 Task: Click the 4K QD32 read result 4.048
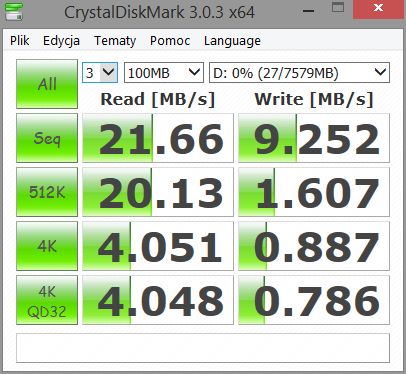[158, 300]
